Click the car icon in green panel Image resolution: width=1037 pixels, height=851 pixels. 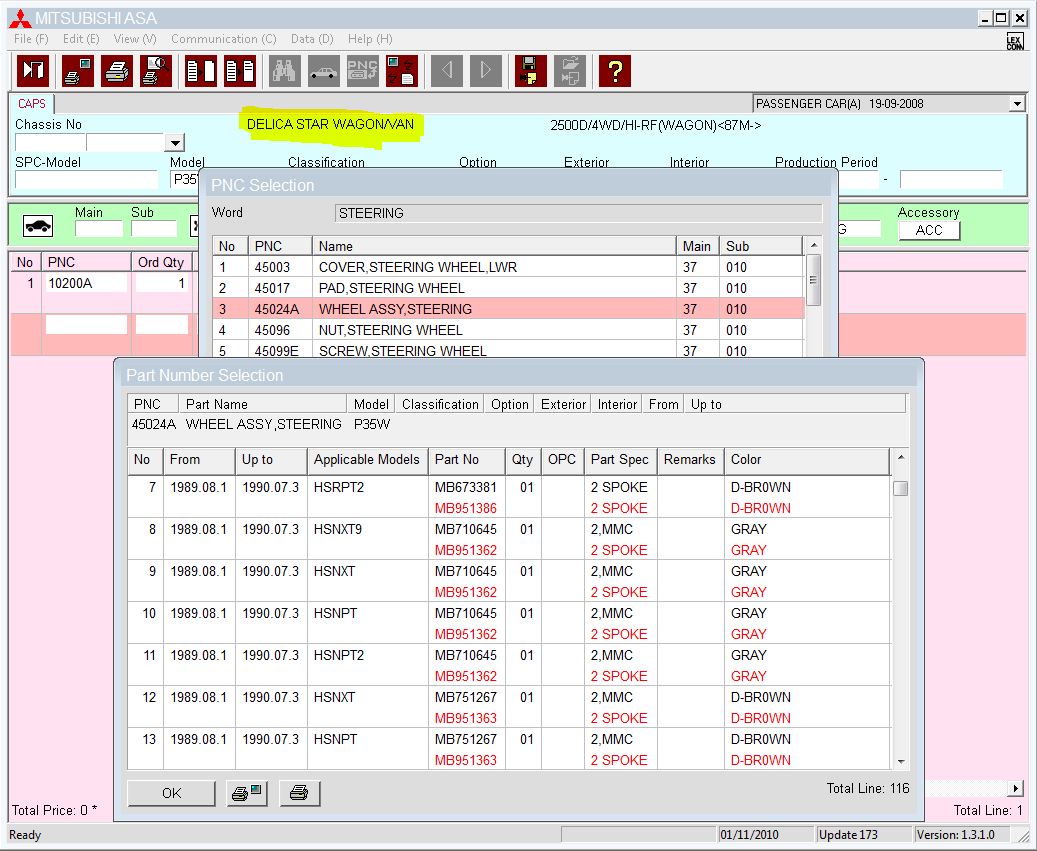[x=38, y=227]
